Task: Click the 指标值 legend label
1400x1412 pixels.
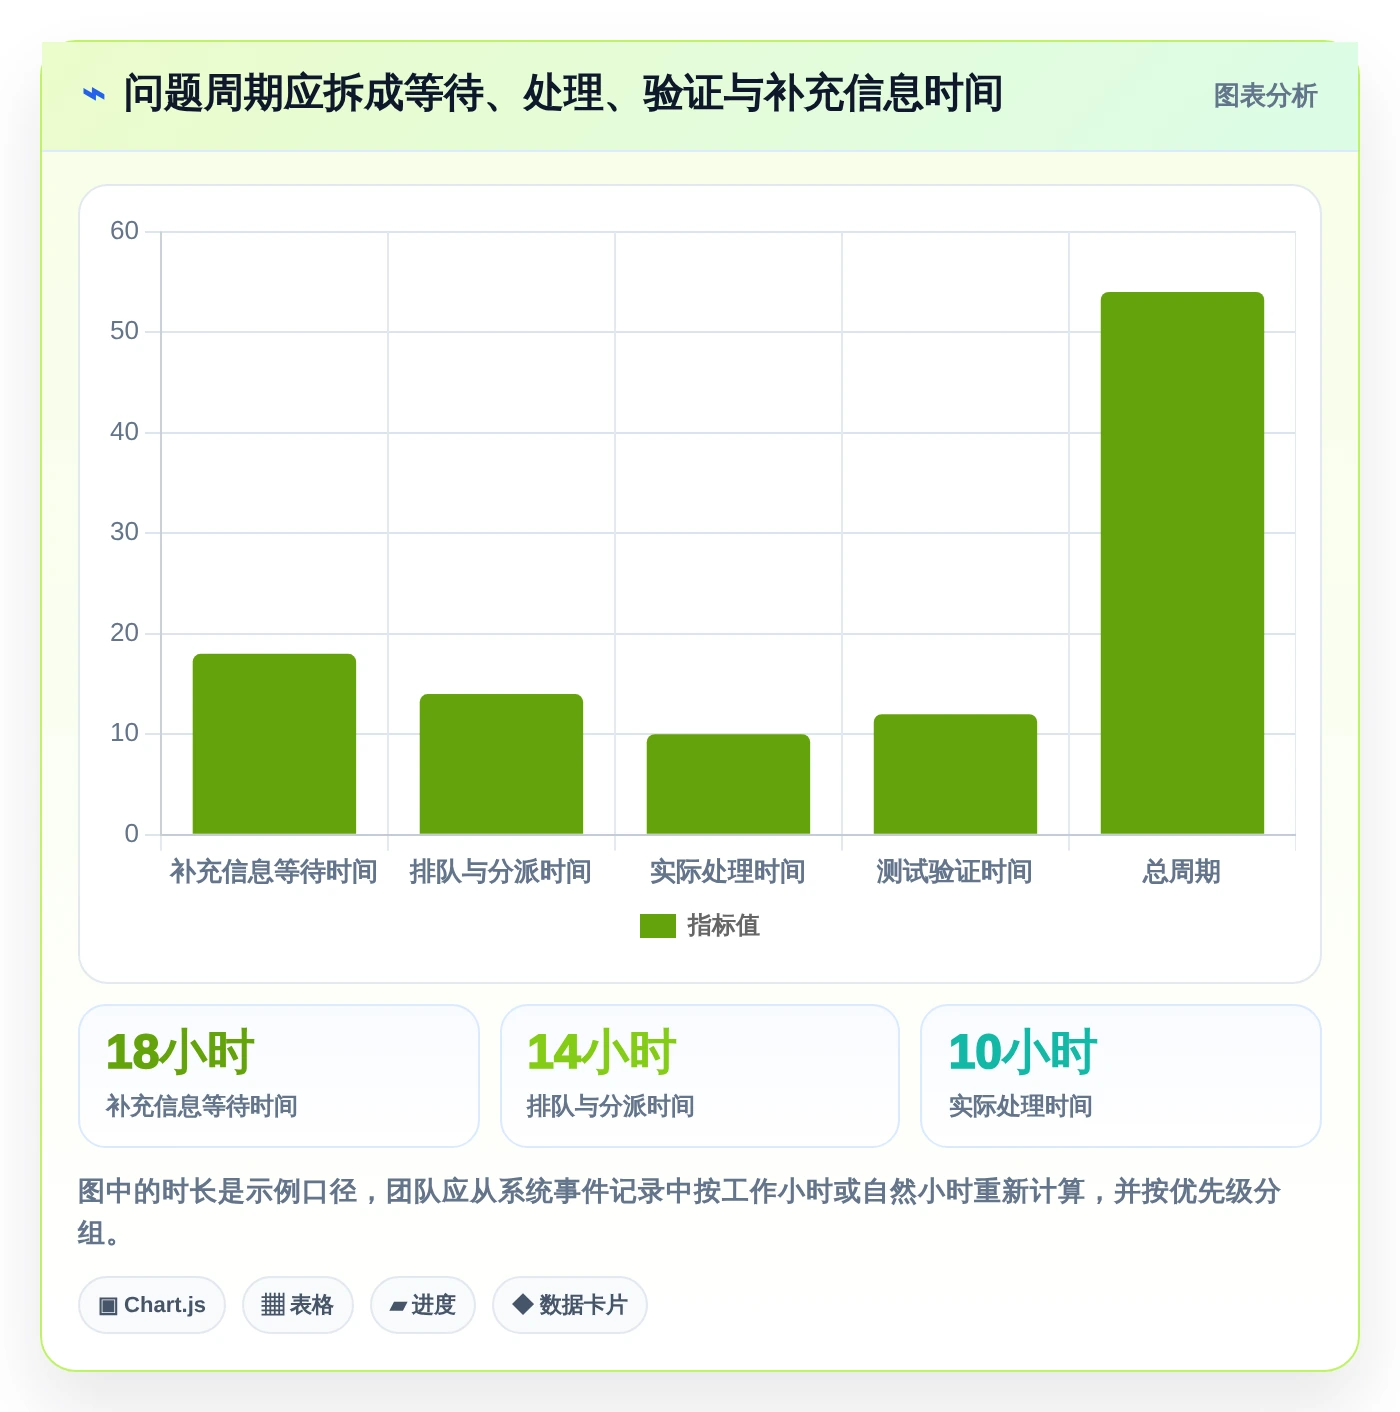Action: point(724,926)
